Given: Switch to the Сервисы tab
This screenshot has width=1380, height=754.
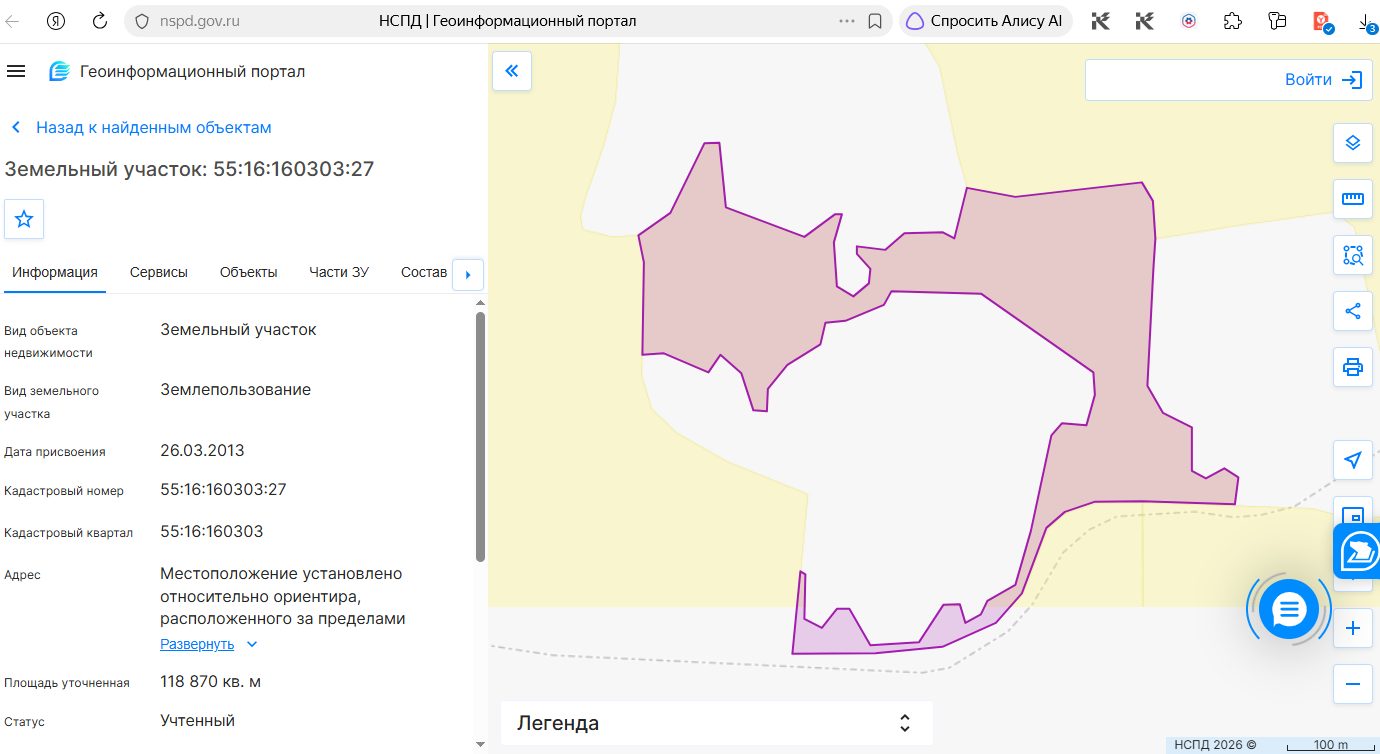Looking at the screenshot, I should pos(159,272).
